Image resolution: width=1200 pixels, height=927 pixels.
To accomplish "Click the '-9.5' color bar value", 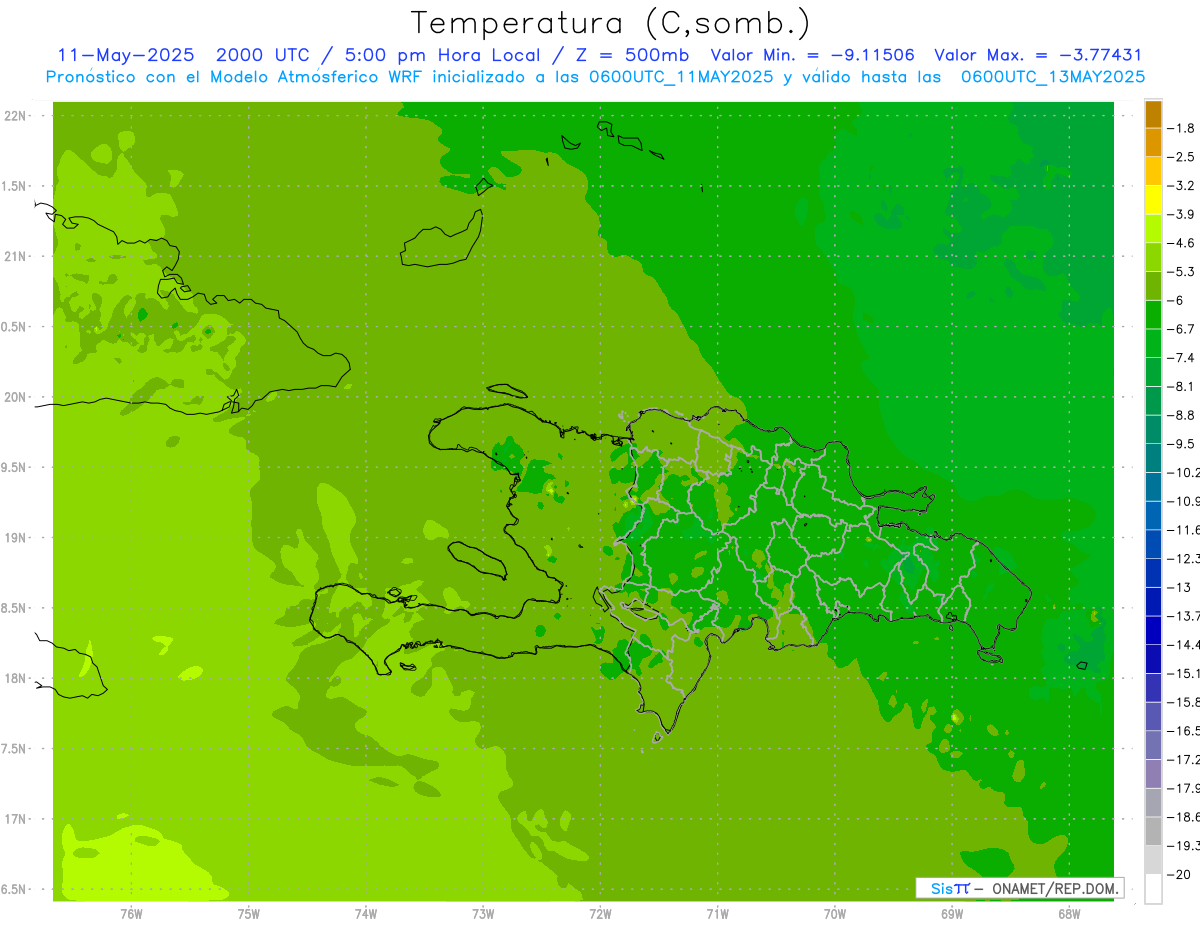I will (x=1181, y=443).
